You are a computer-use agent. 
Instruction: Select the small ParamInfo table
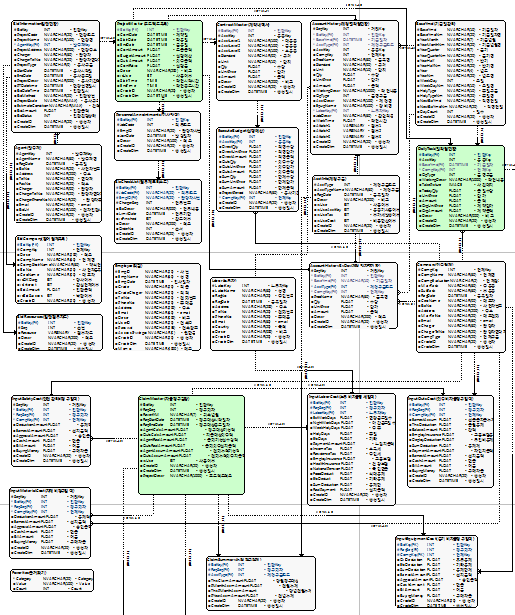point(52,580)
